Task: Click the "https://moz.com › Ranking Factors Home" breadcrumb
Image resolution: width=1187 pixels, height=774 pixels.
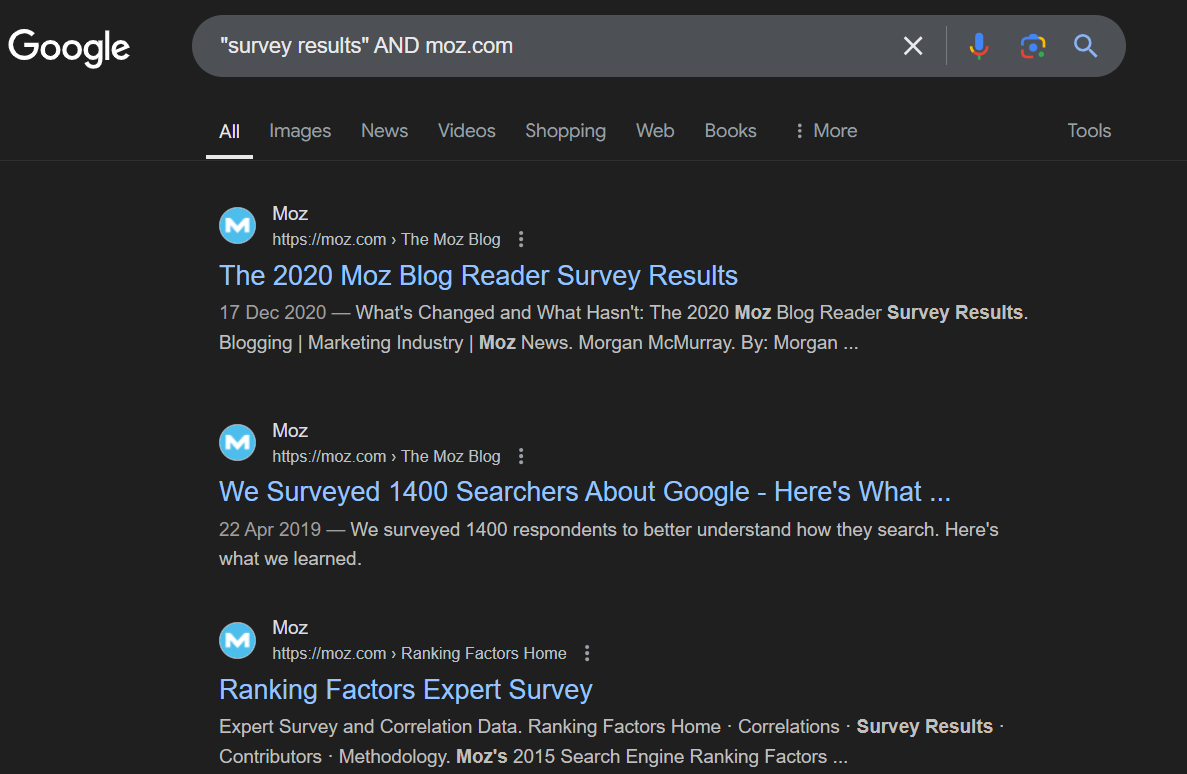Action: (419, 653)
